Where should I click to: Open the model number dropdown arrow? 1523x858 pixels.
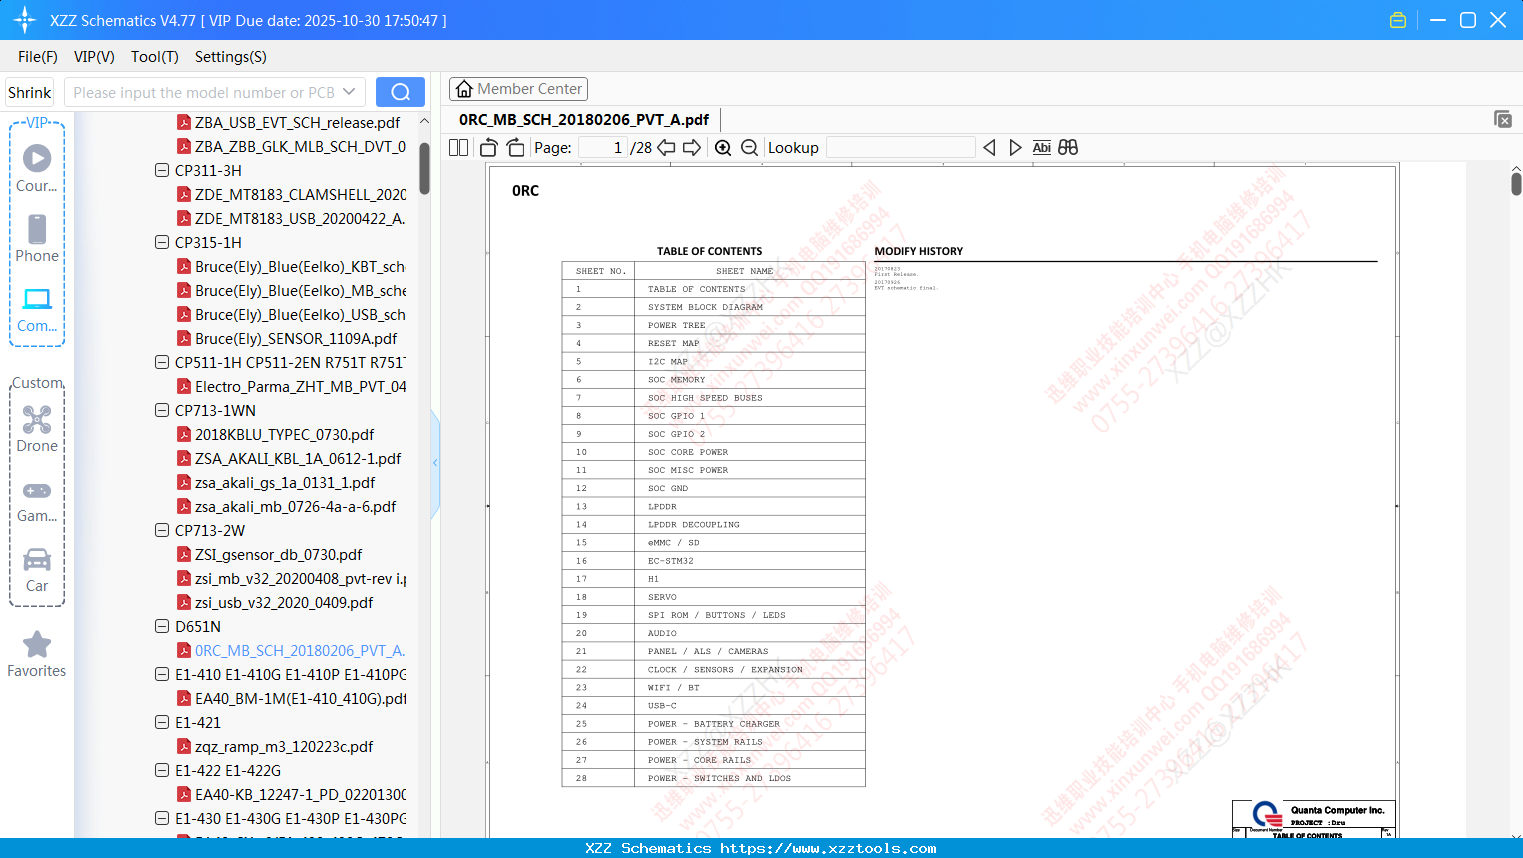click(x=349, y=92)
